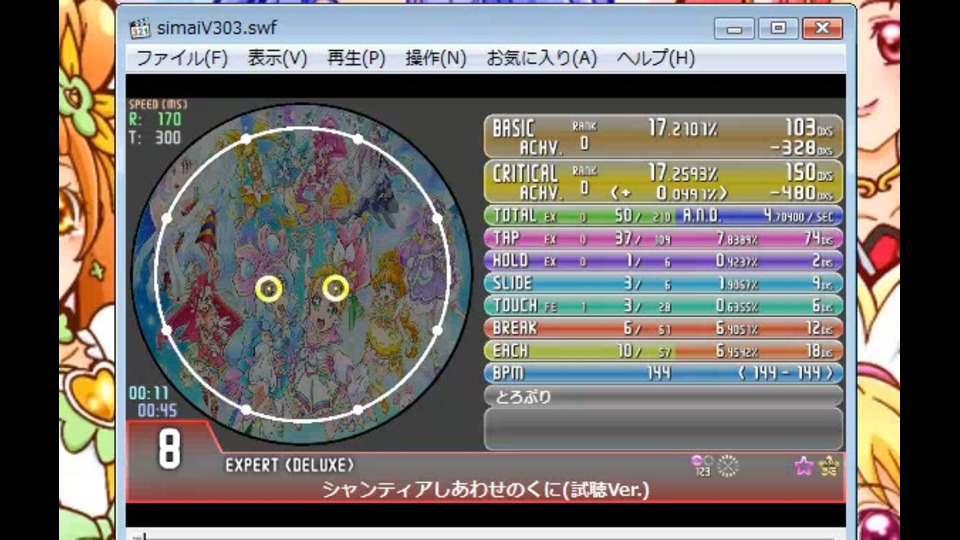Open the お気に入り(A) menu

[x=541, y=58]
